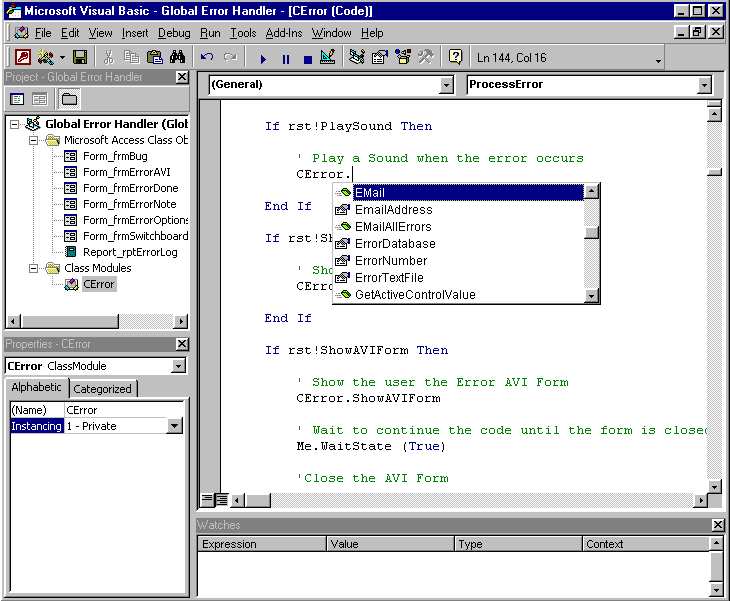This screenshot has height=601, width=730.
Task: Toggle Folders icon in Project panel
Action: [x=69, y=99]
